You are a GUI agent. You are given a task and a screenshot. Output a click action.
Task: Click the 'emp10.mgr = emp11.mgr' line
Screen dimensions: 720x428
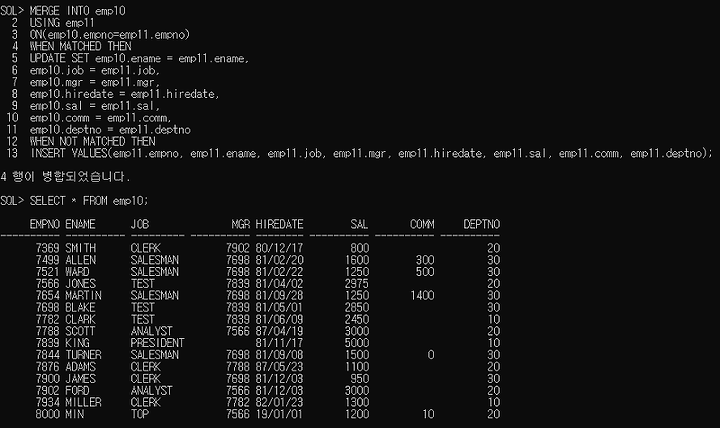click(95, 82)
